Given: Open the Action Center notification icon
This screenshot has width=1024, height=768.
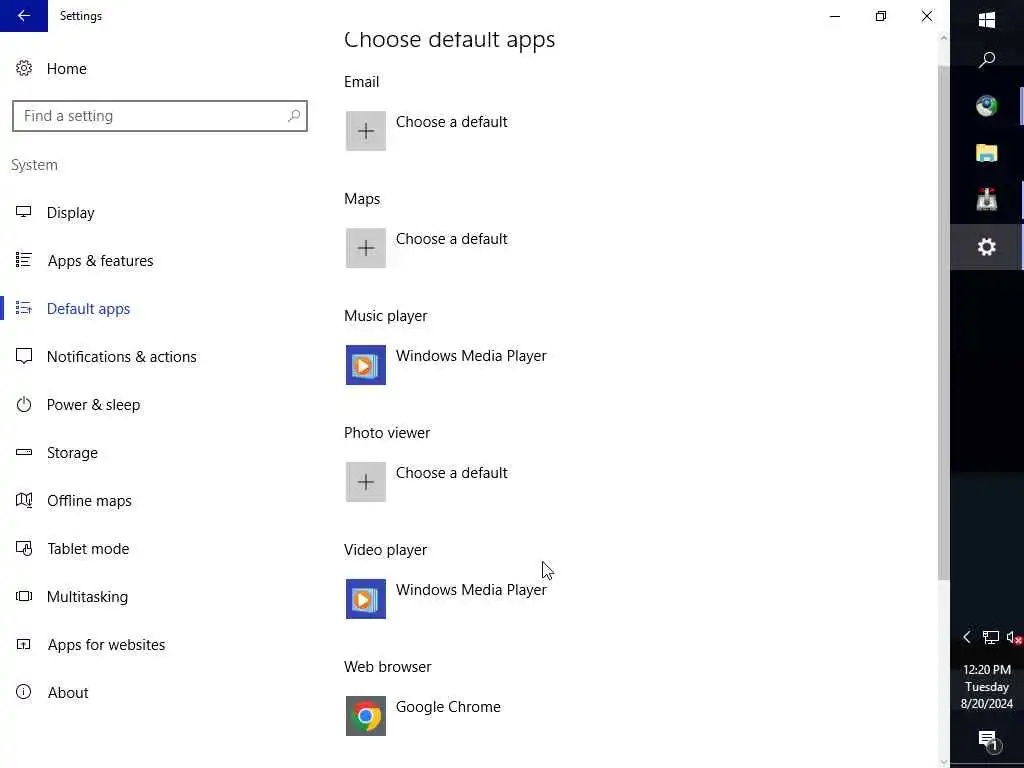Looking at the screenshot, I should pyautogui.click(x=989, y=740).
